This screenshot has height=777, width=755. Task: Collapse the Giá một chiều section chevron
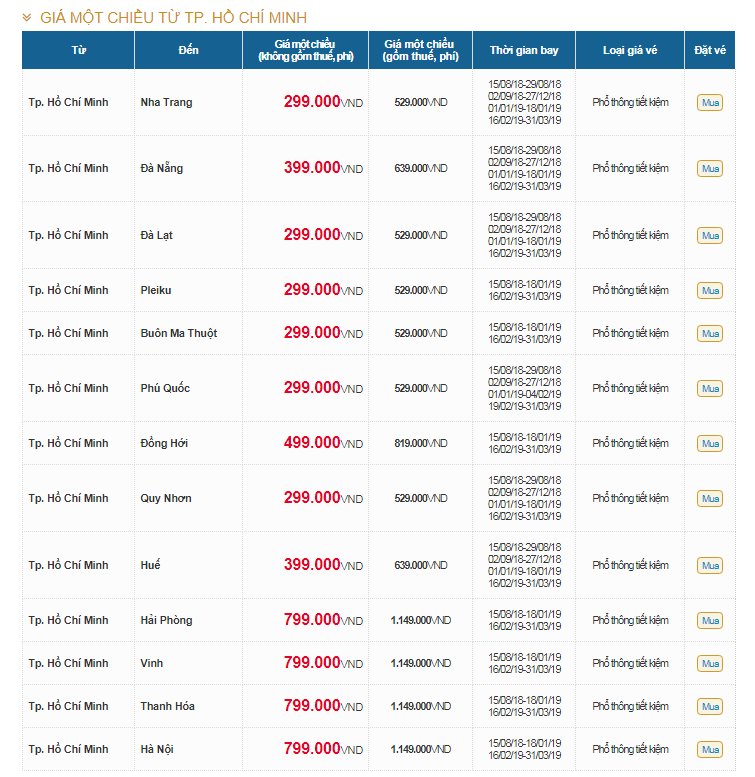point(27,18)
